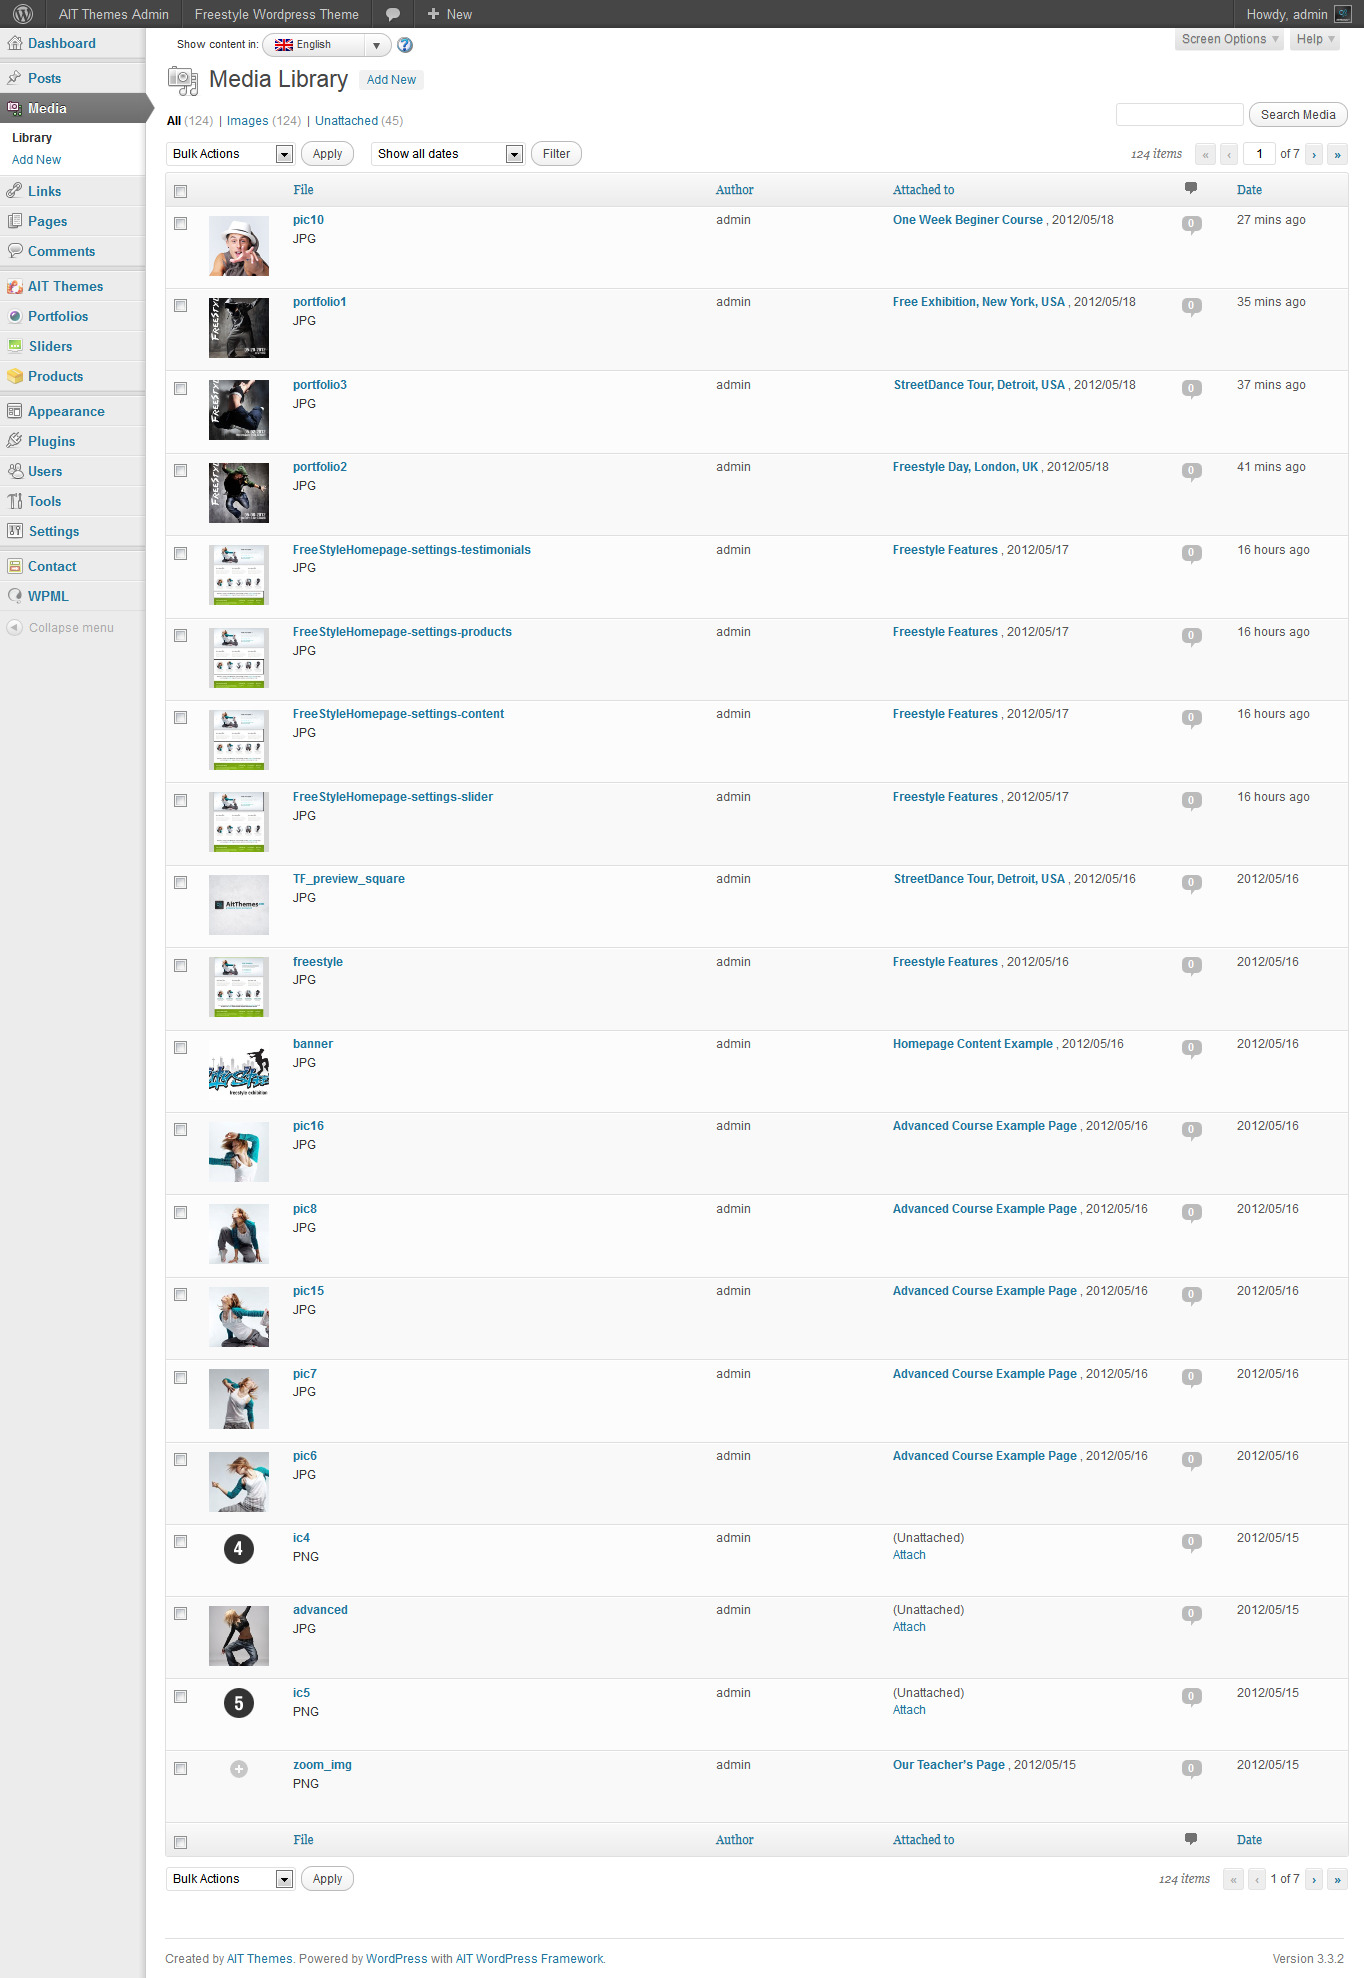Click the Users icon in sidebar

point(15,471)
